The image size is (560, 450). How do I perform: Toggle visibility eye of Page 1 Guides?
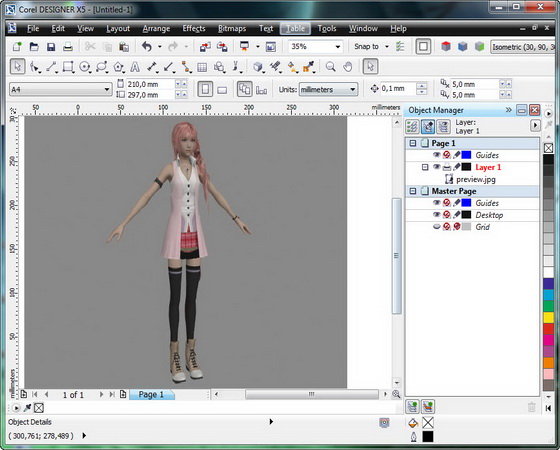click(x=436, y=155)
